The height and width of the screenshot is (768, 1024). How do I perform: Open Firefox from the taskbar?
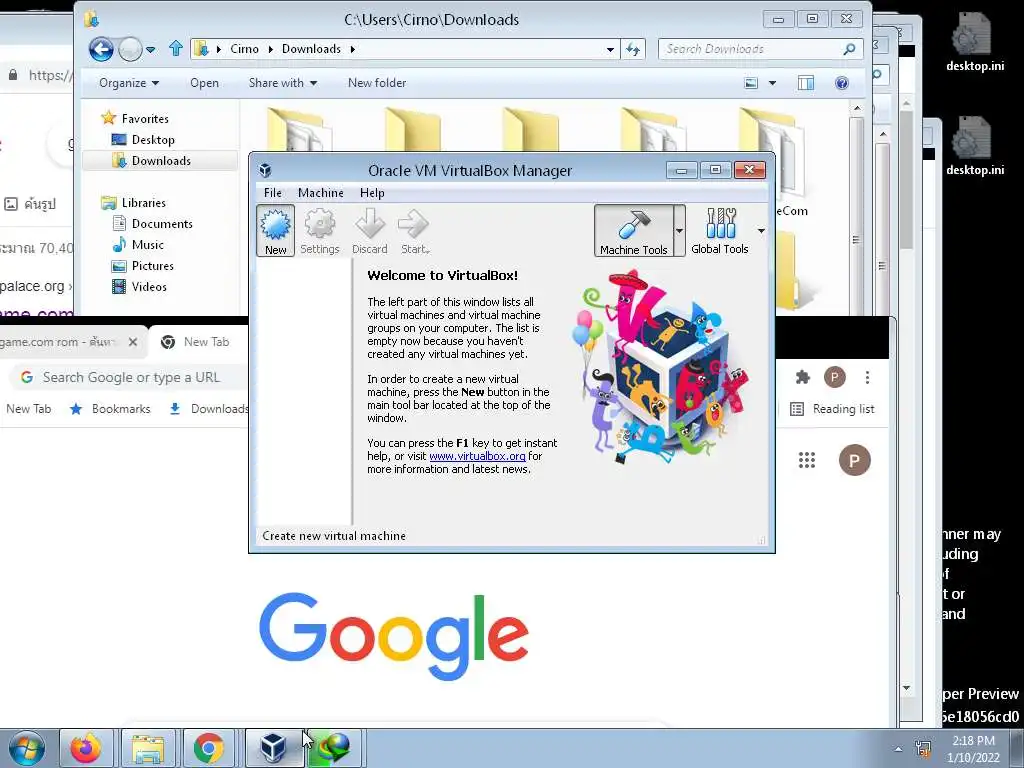pos(86,748)
